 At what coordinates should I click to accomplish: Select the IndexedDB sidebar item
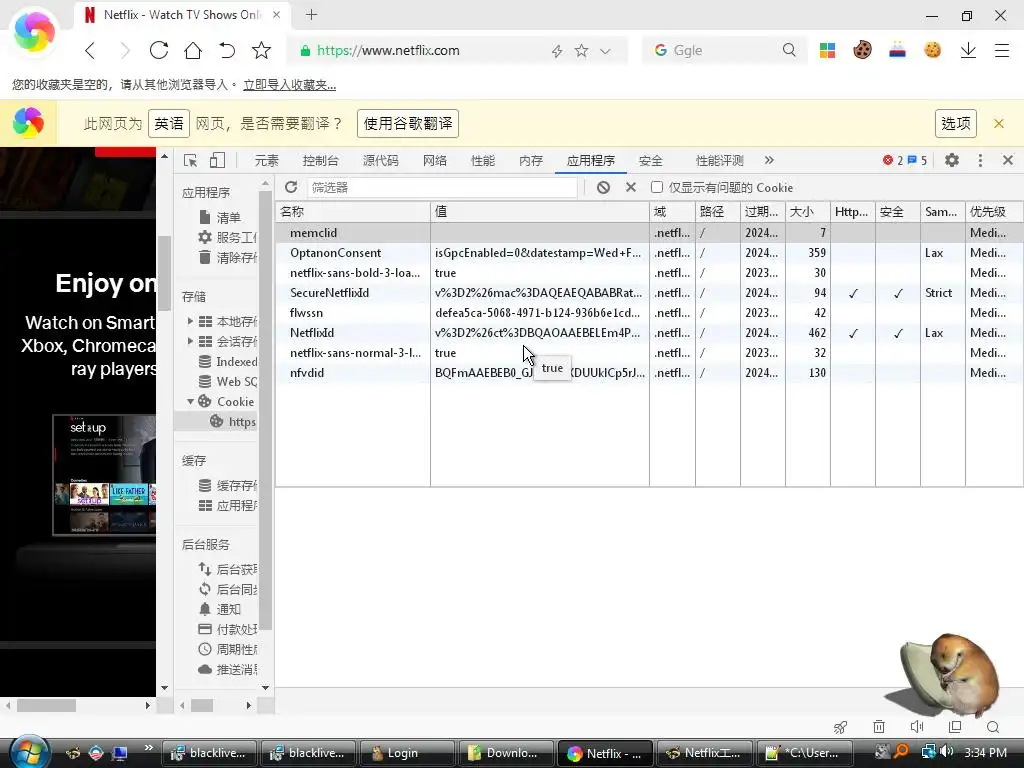click(228, 362)
